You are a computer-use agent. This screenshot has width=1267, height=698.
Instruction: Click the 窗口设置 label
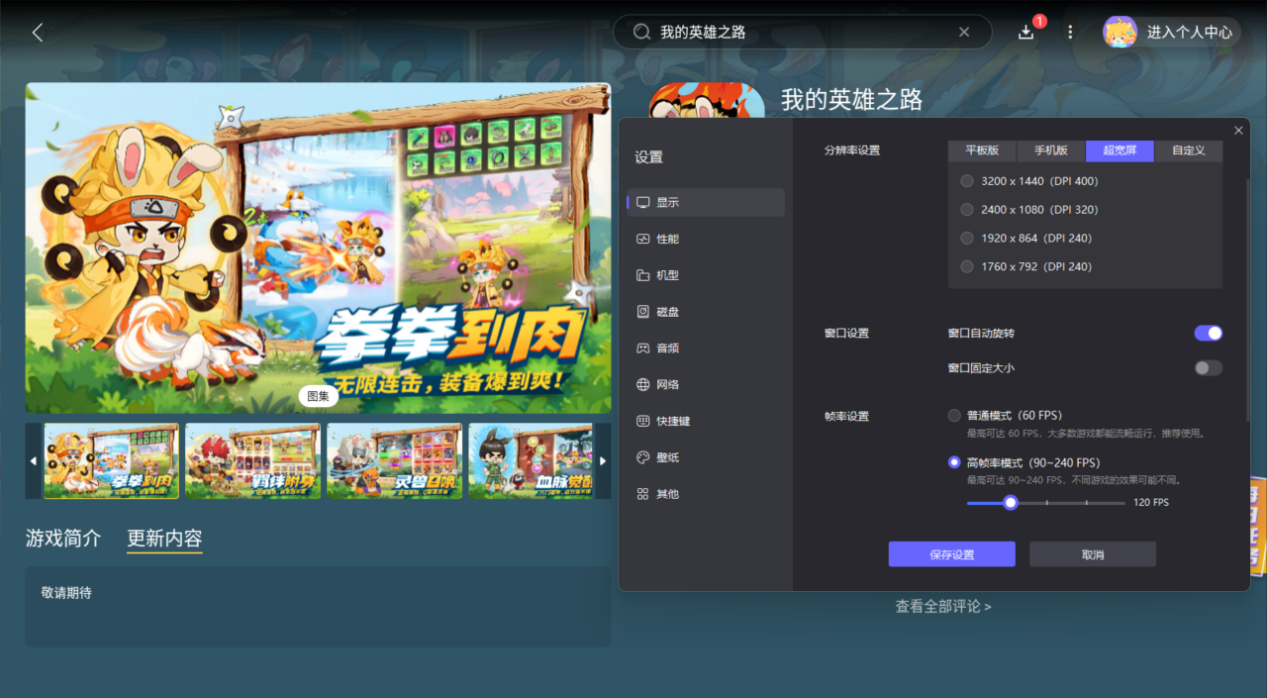click(846, 333)
